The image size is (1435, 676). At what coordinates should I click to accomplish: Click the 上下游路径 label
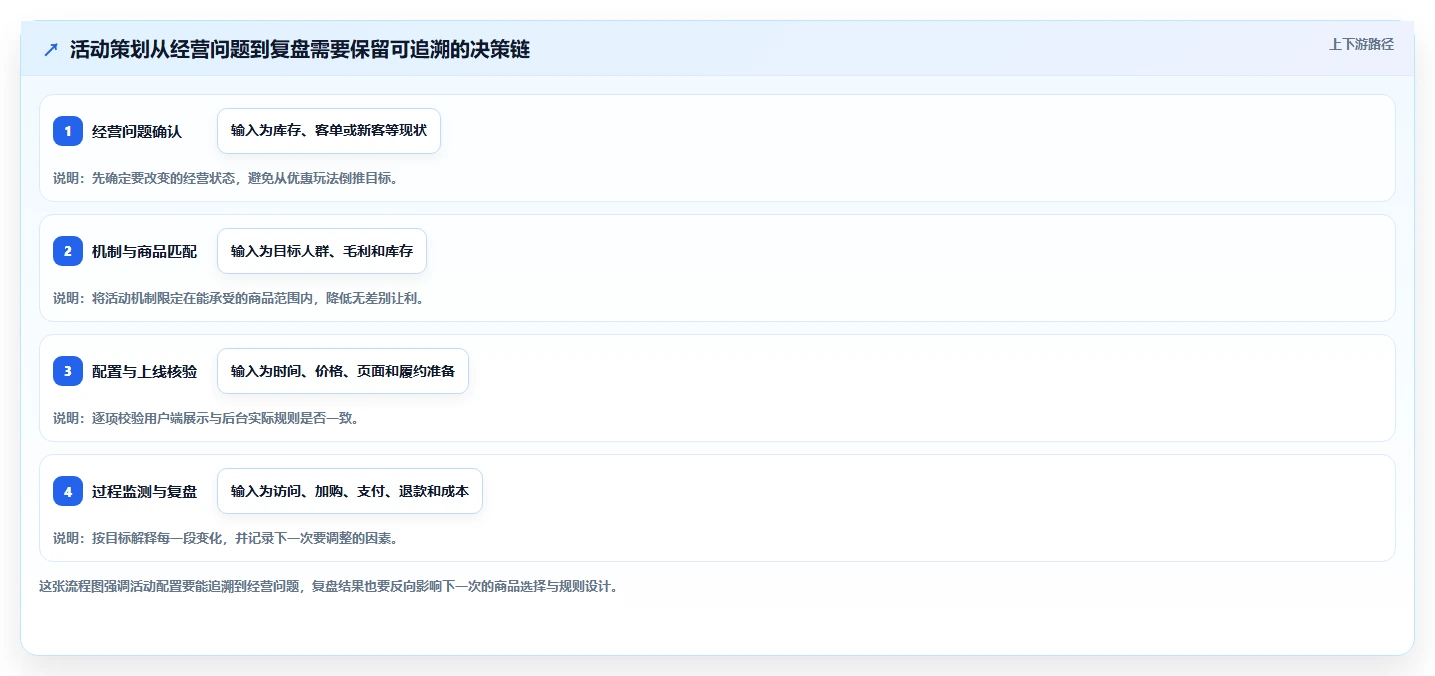(1361, 44)
